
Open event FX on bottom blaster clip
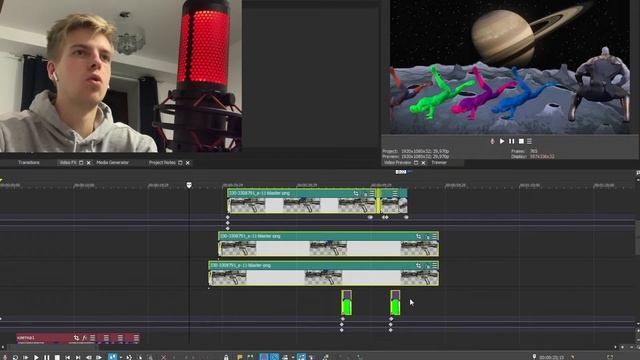point(427,266)
